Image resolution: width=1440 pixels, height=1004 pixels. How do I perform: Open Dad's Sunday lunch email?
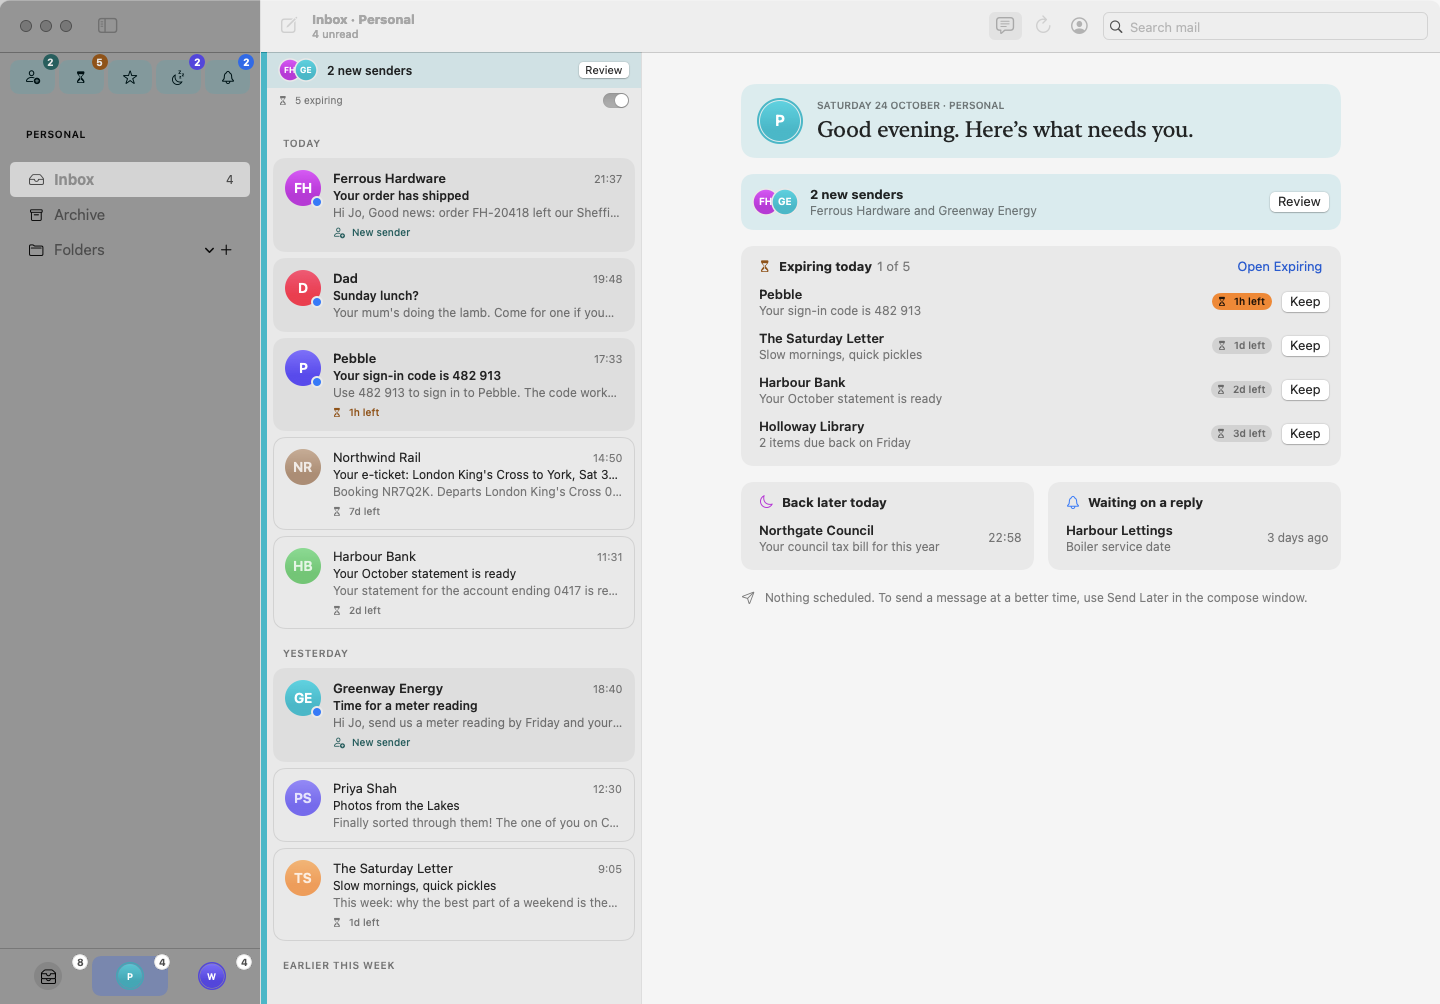pos(454,295)
